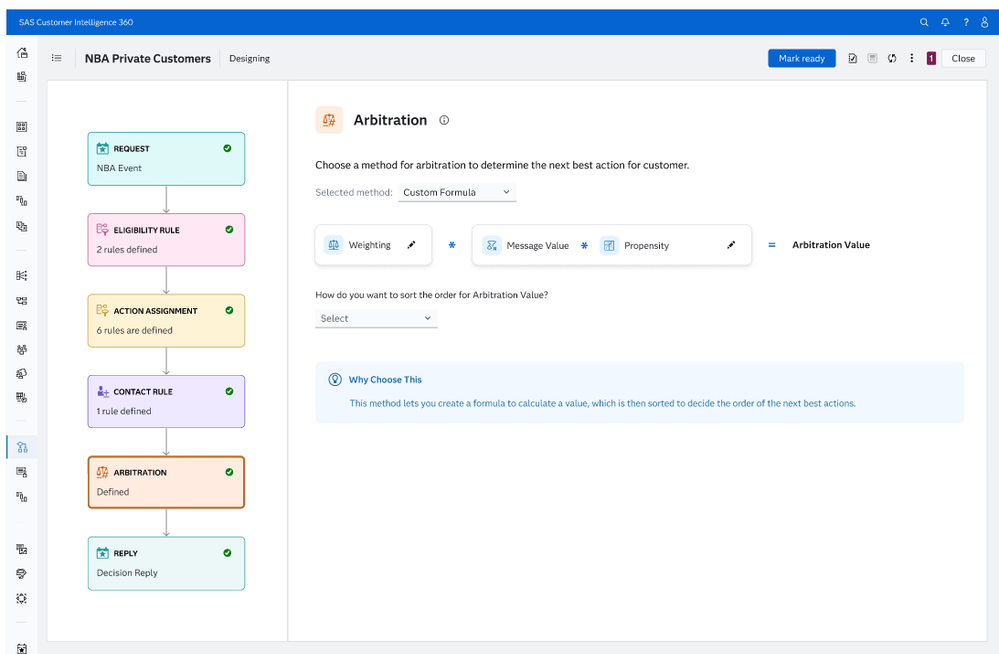Click the red badge showing 1
The height and width of the screenshot is (654, 999).
931,59
